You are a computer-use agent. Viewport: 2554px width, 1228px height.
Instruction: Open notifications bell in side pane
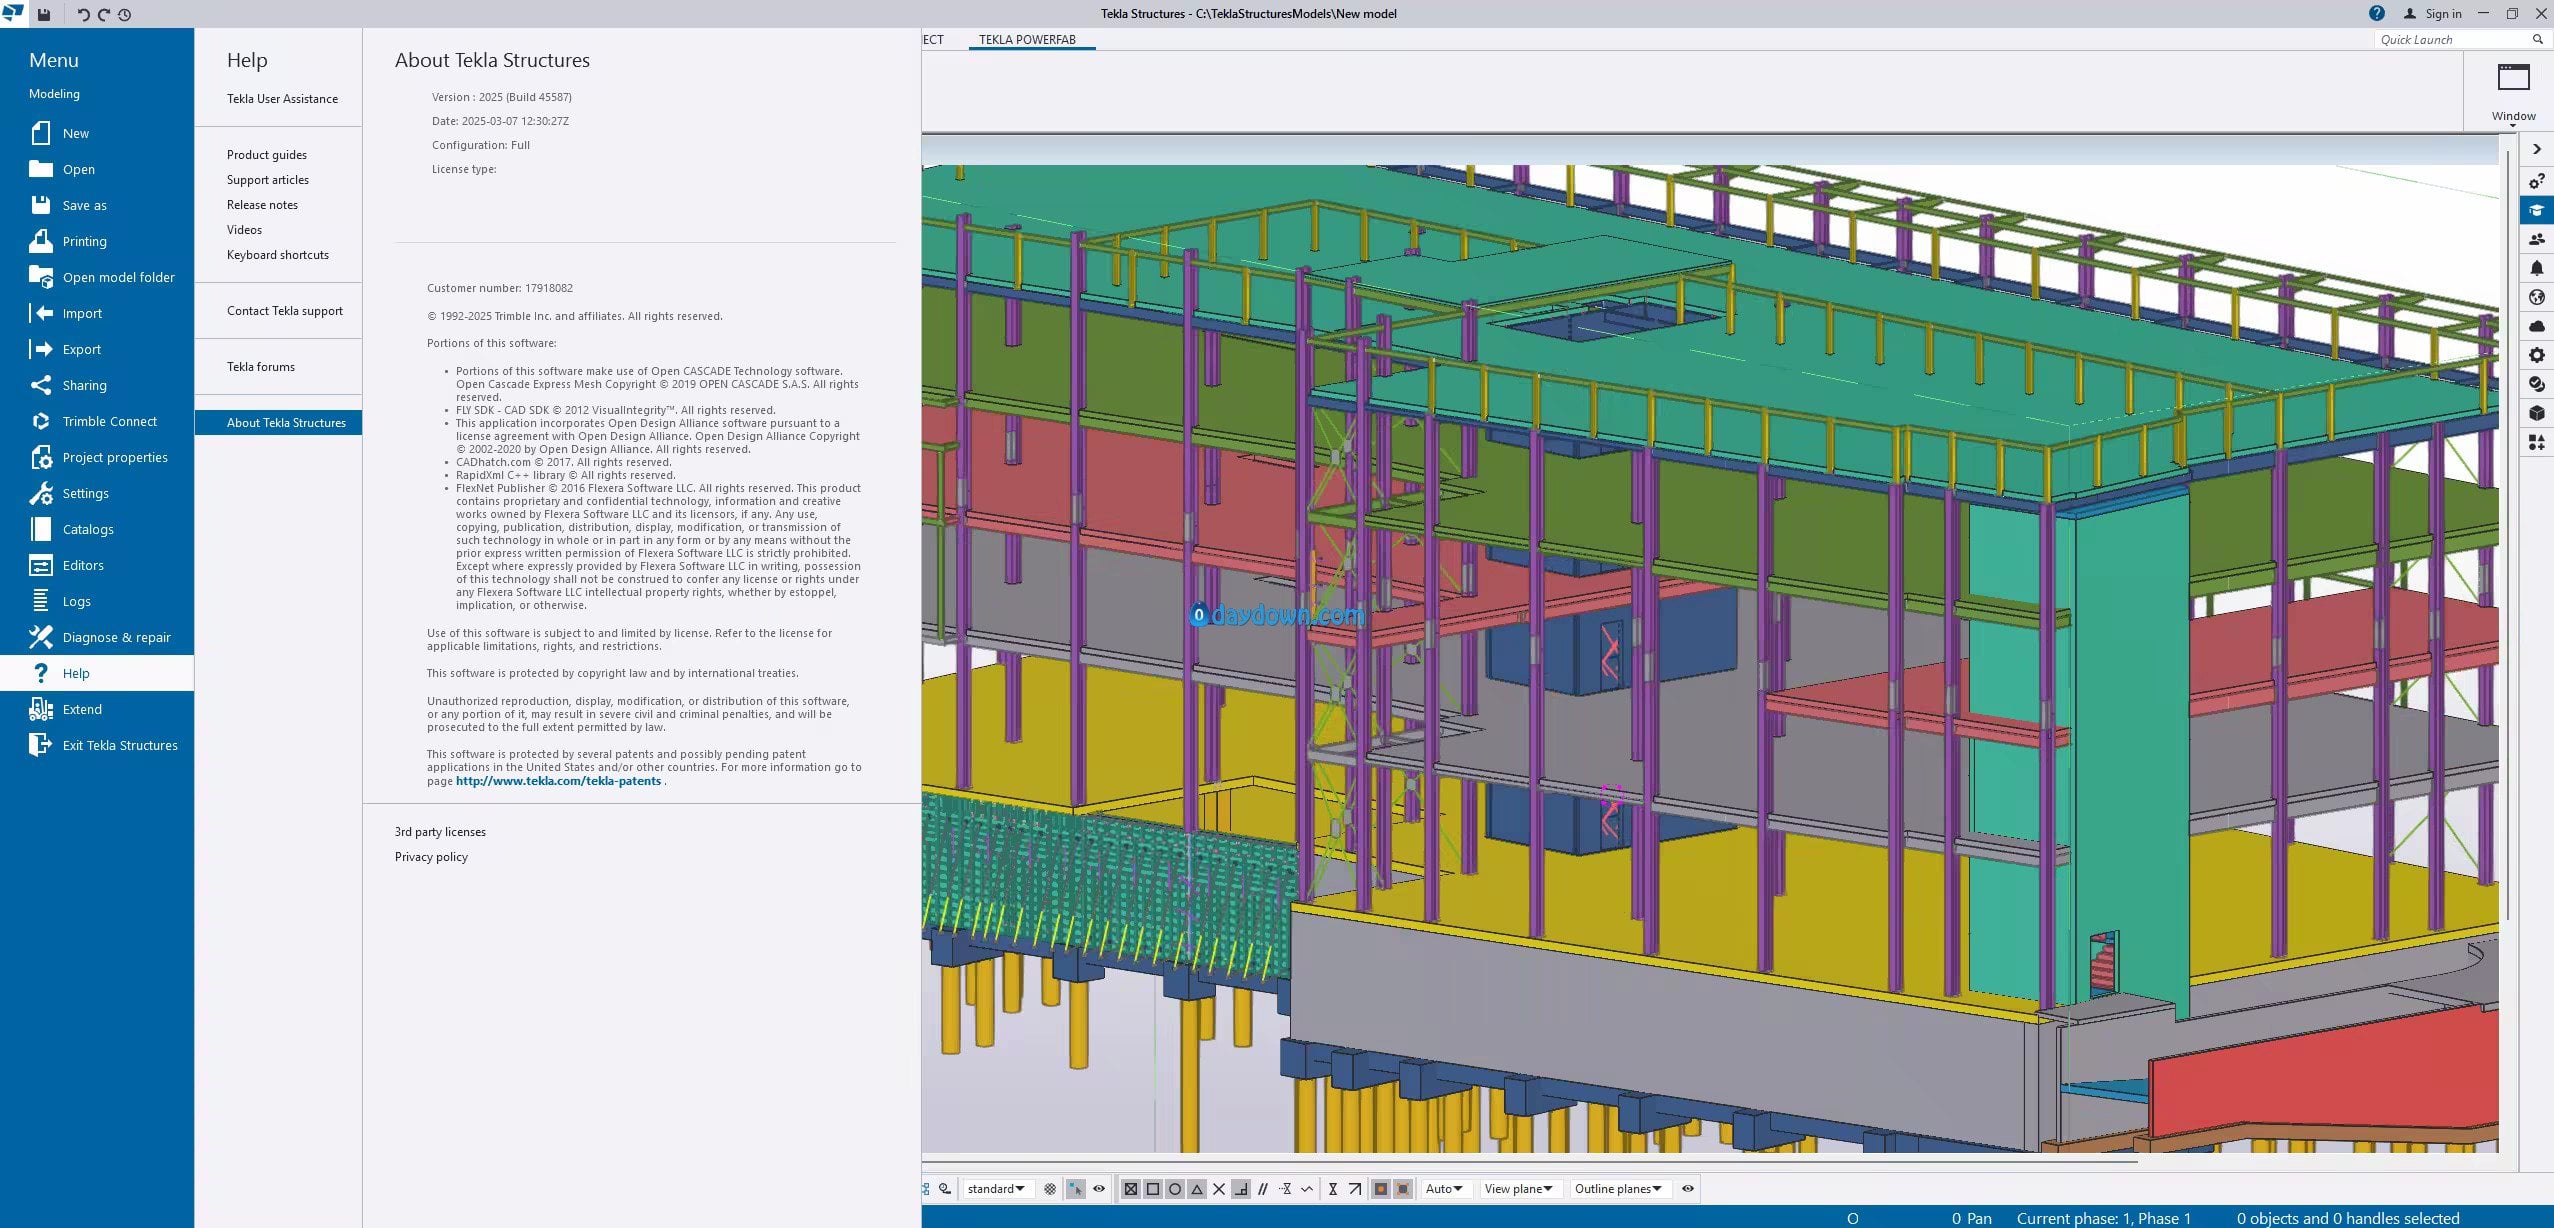pos(2536,268)
